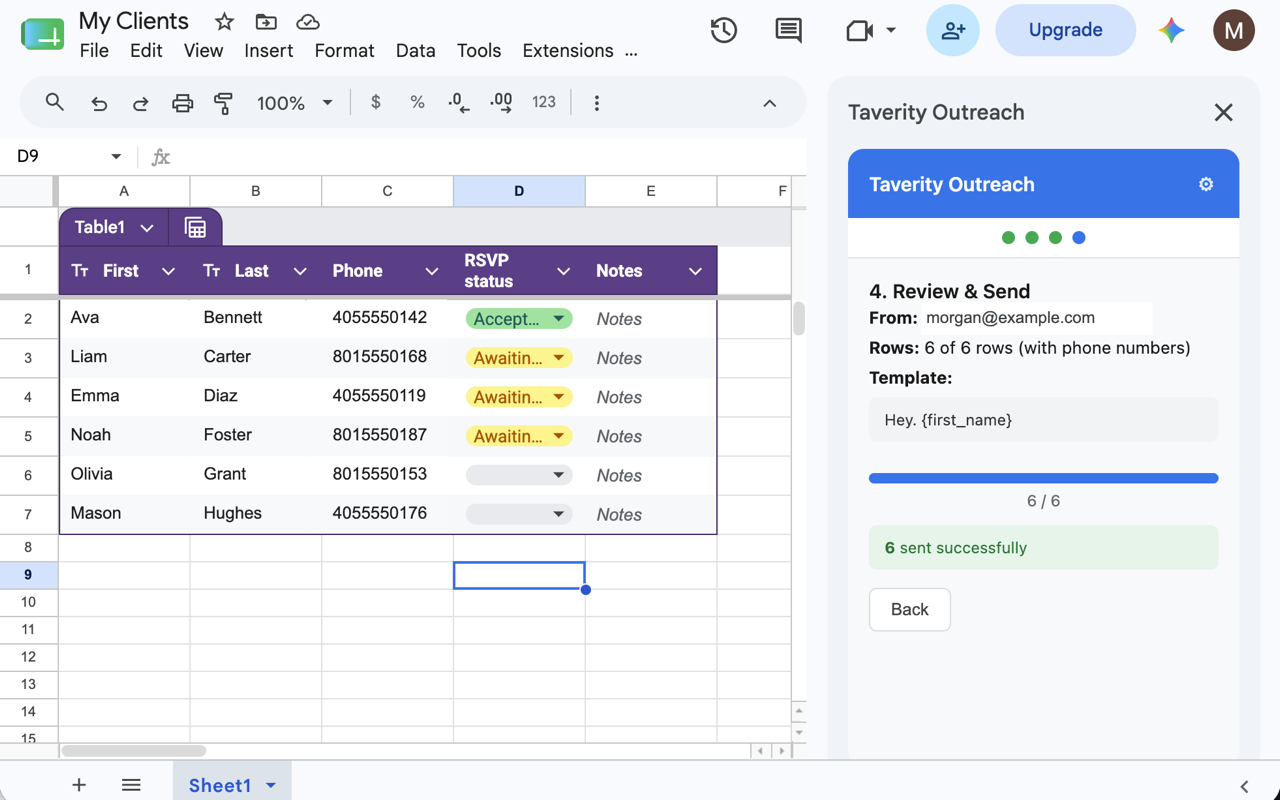Select phone number 8015550187
Image resolution: width=1280 pixels, height=800 pixels.
click(x=387, y=435)
